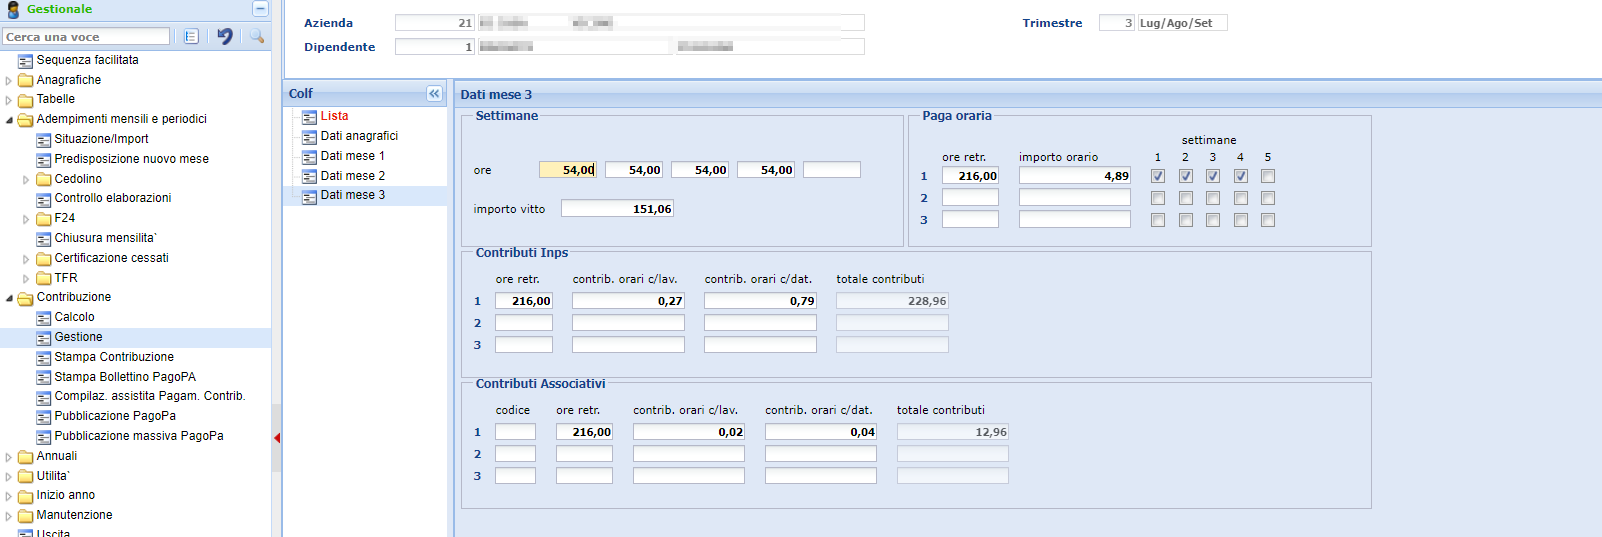1602x537 pixels.
Task: Expand the TFR node arrow
Action: [27, 279]
